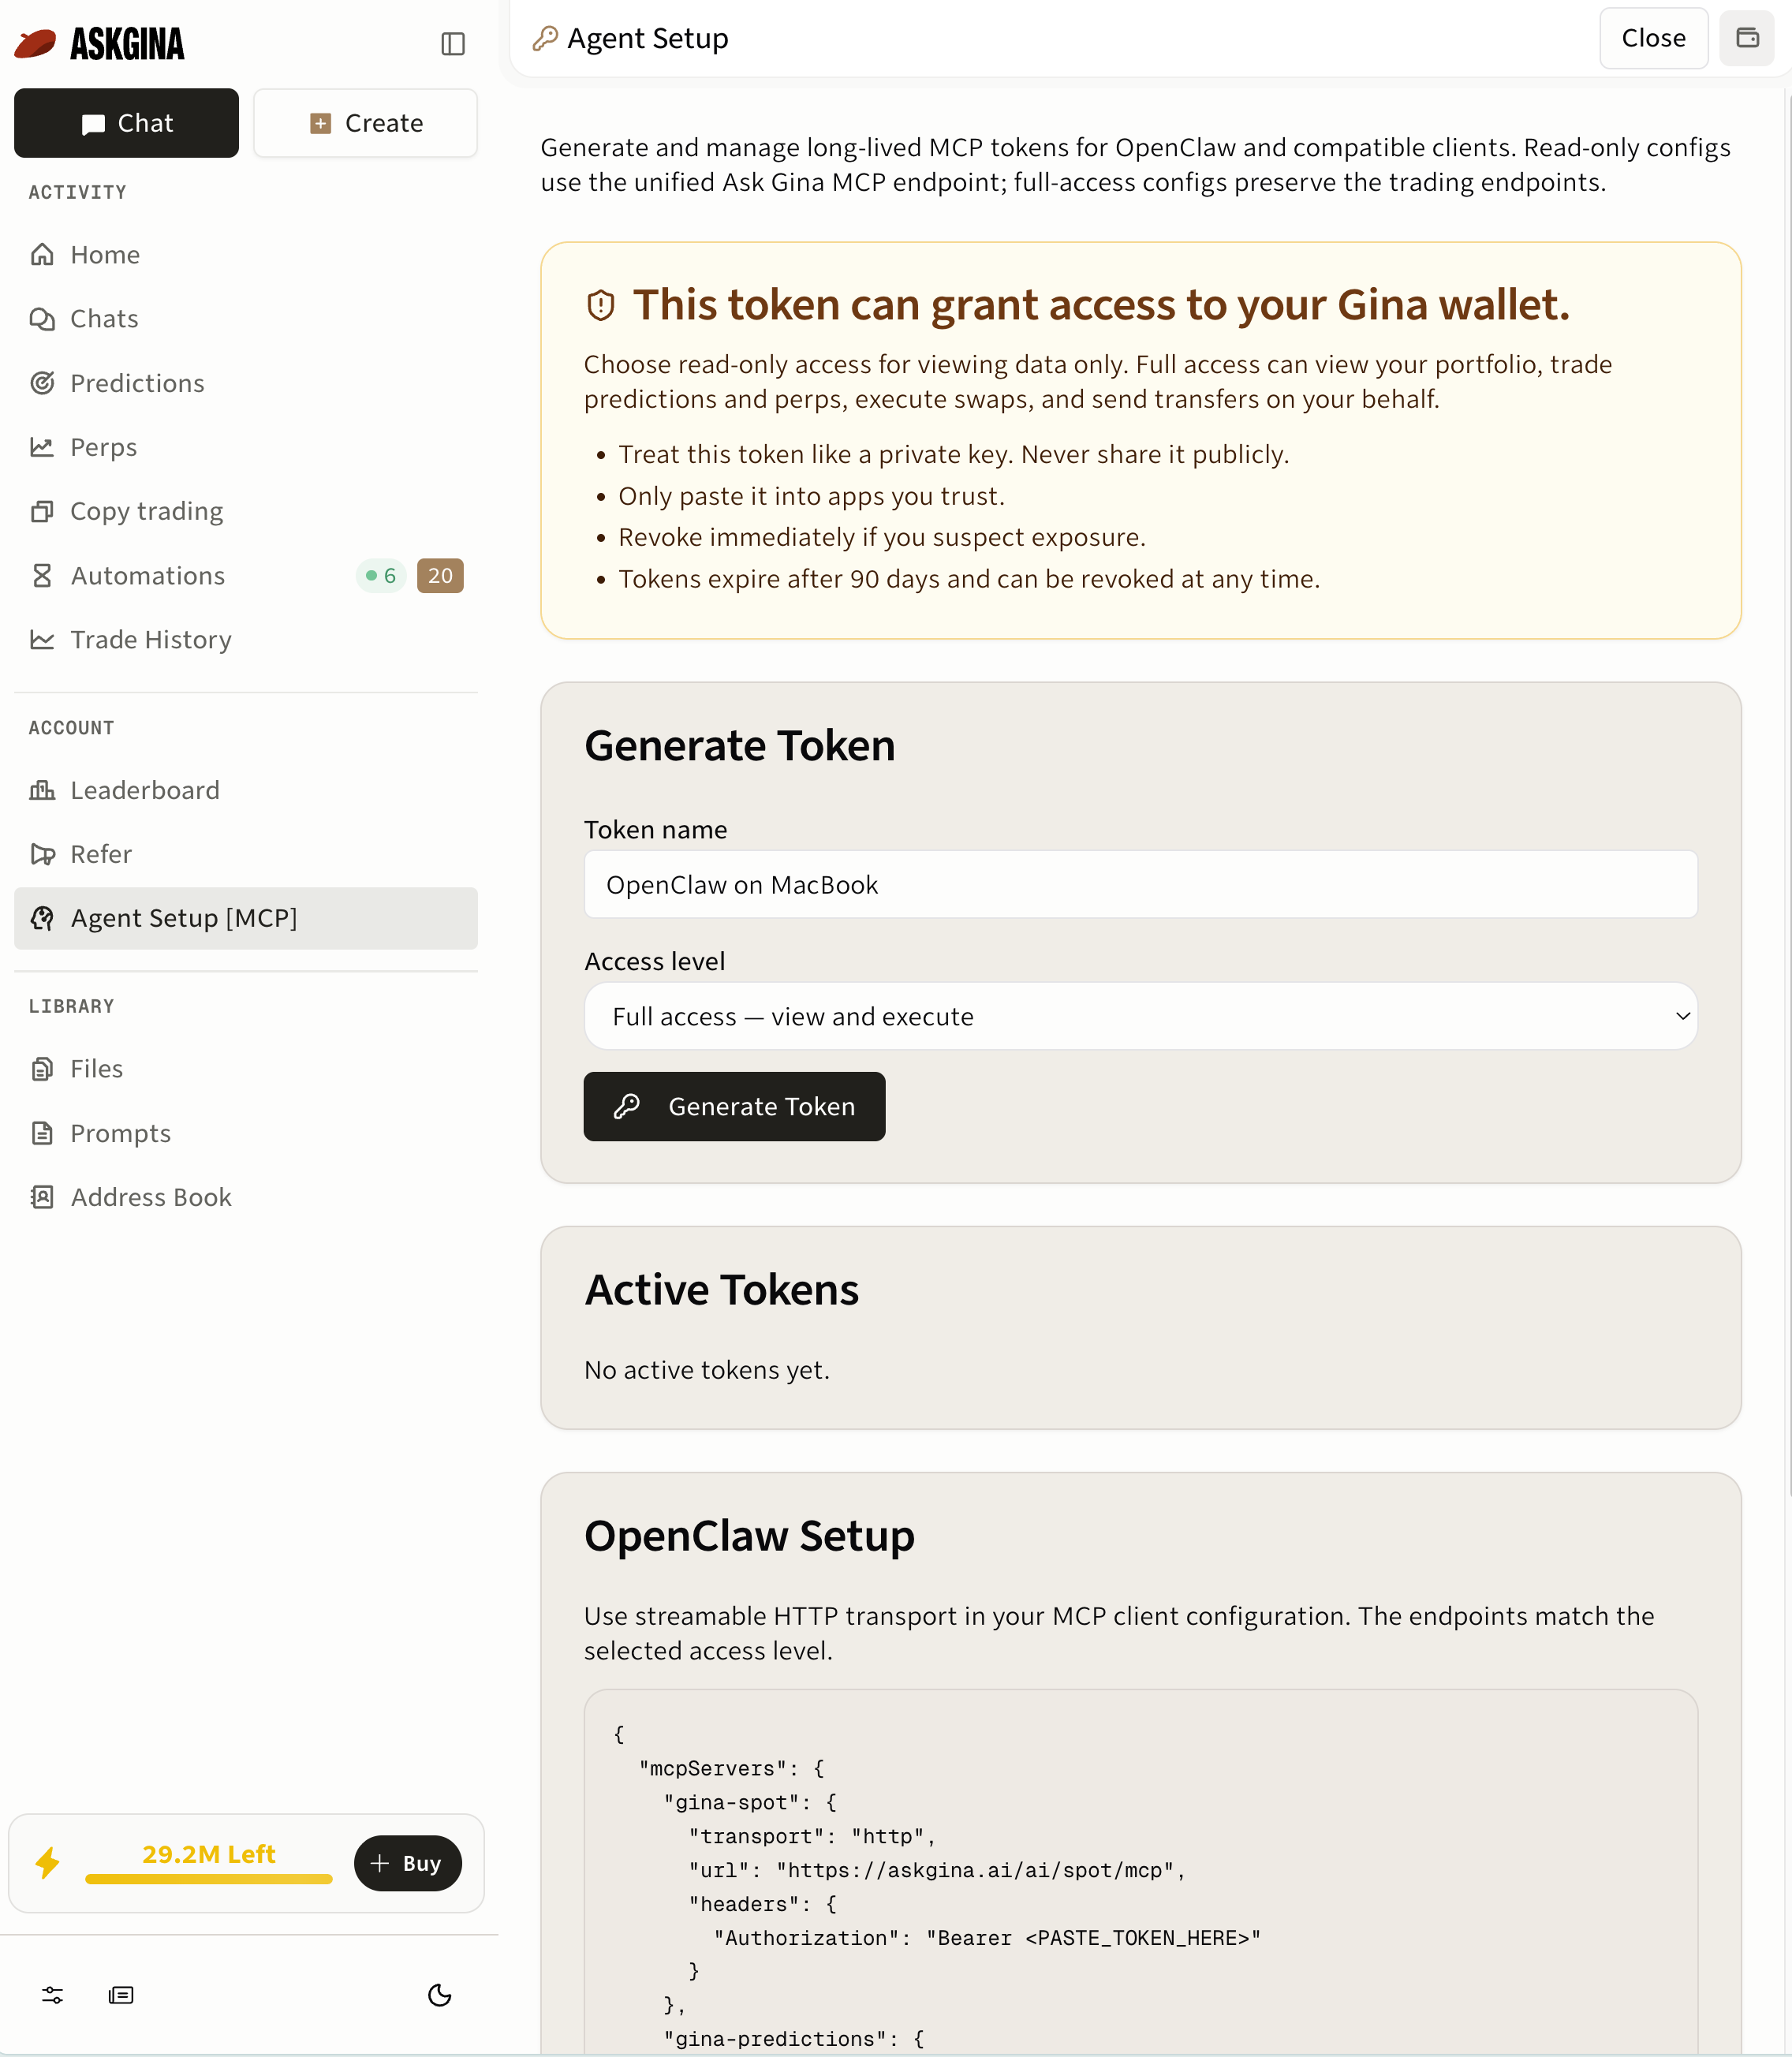Screen dimensions: 1792x2057
Task: Click the 29.2M Left credits bar
Action: point(209,1863)
